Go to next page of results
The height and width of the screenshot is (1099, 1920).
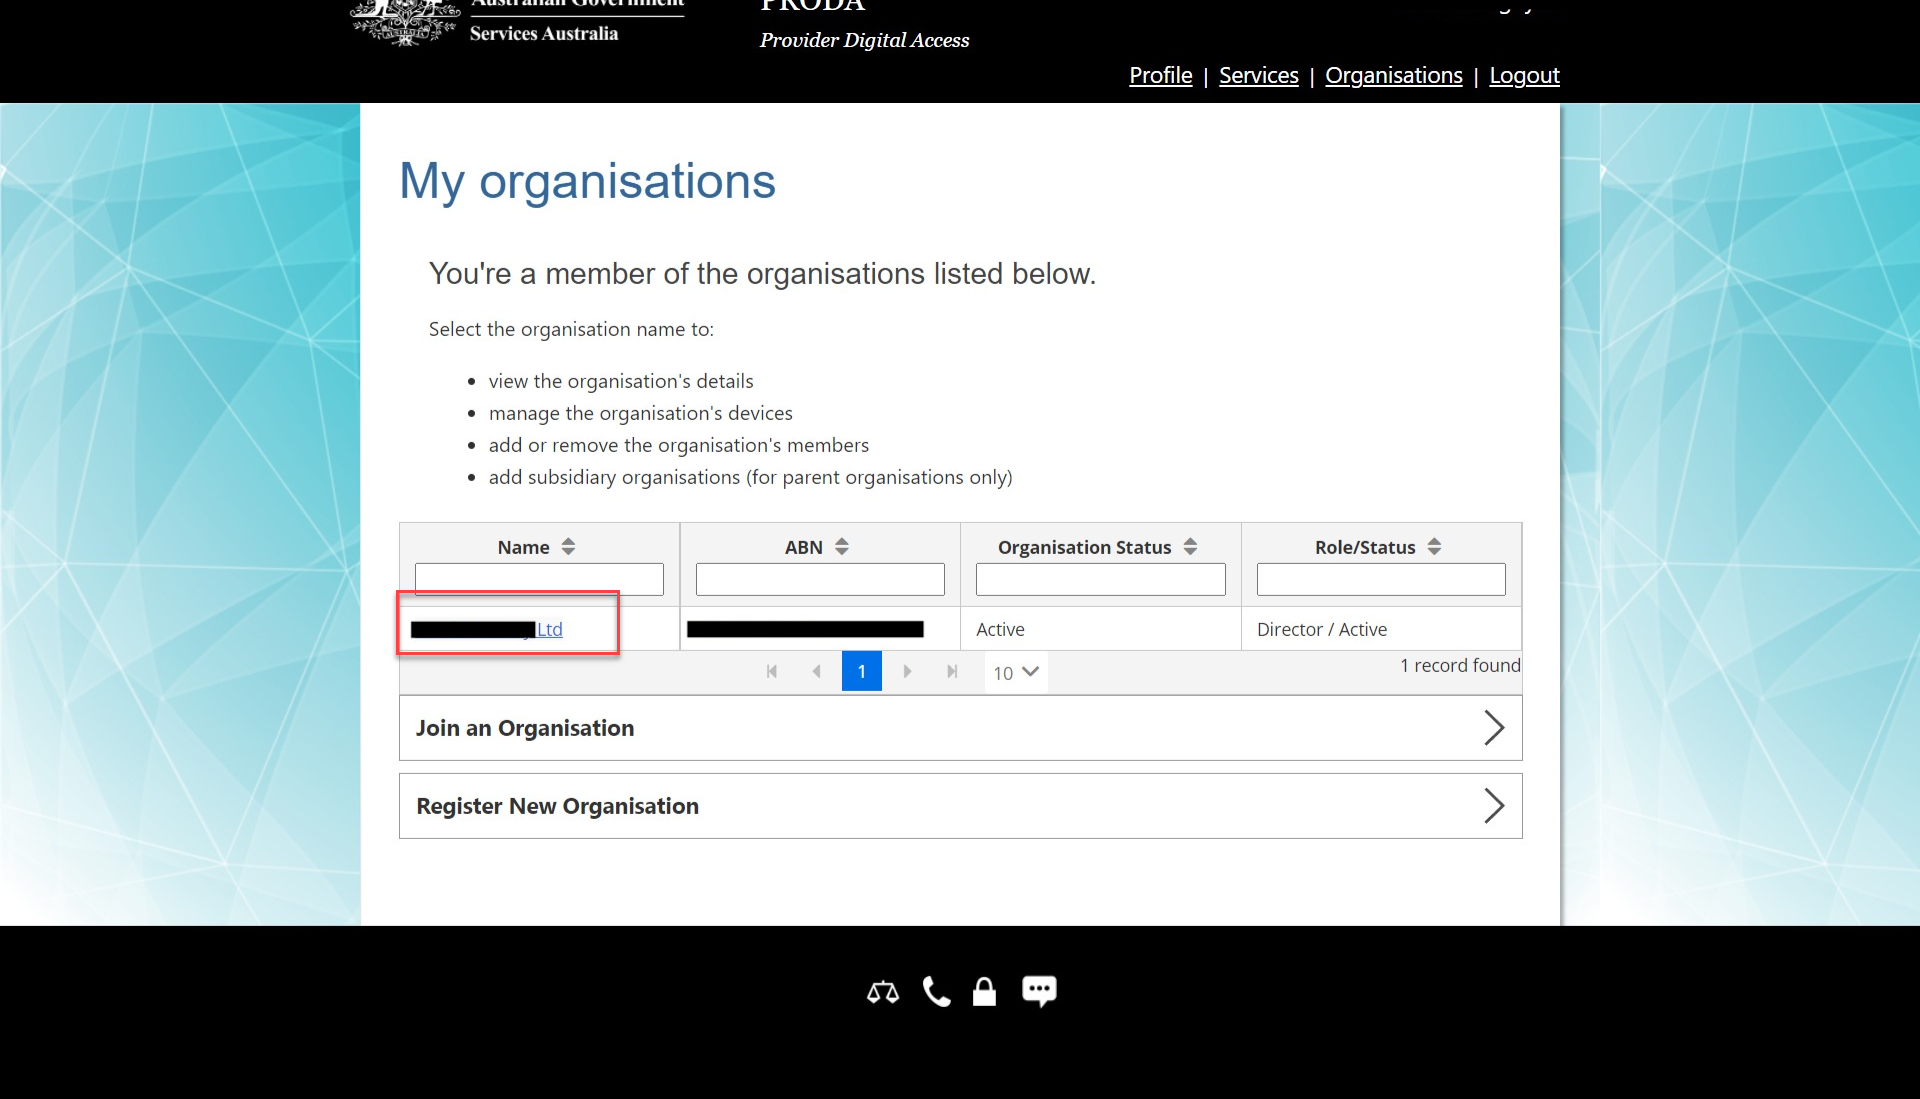[907, 672]
